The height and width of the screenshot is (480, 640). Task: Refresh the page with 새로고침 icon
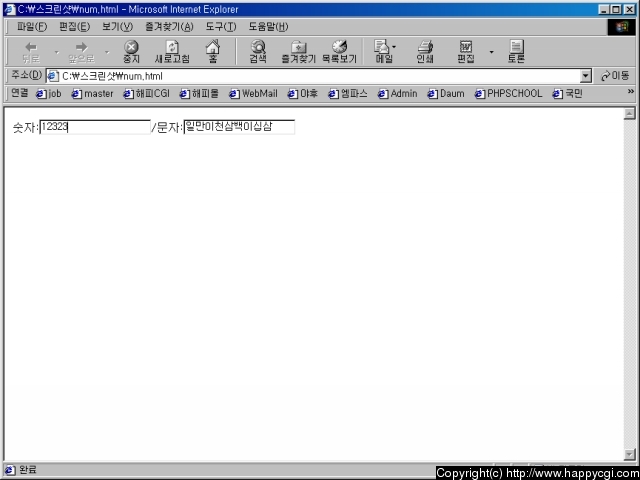172,52
